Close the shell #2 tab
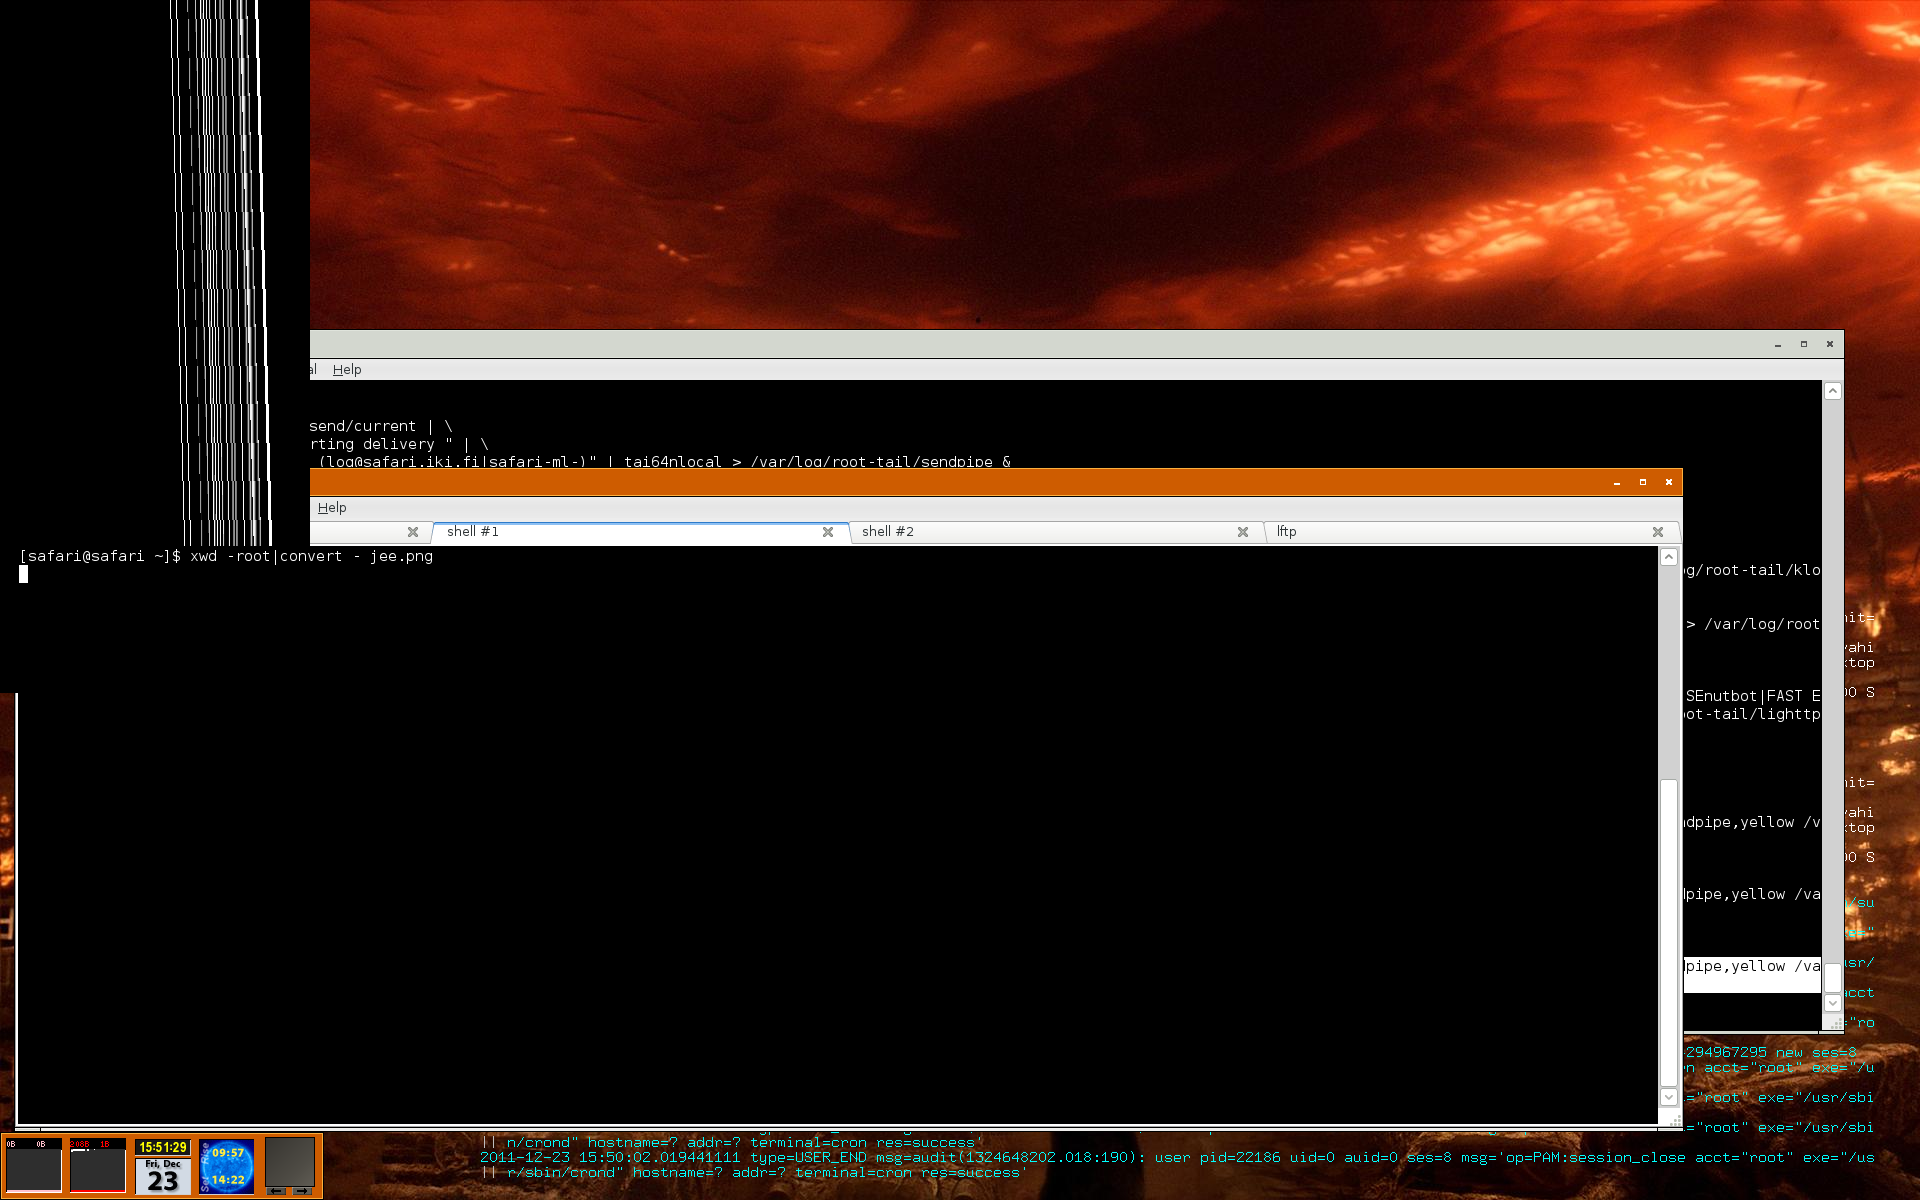The width and height of the screenshot is (1920, 1200). [1243, 532]
